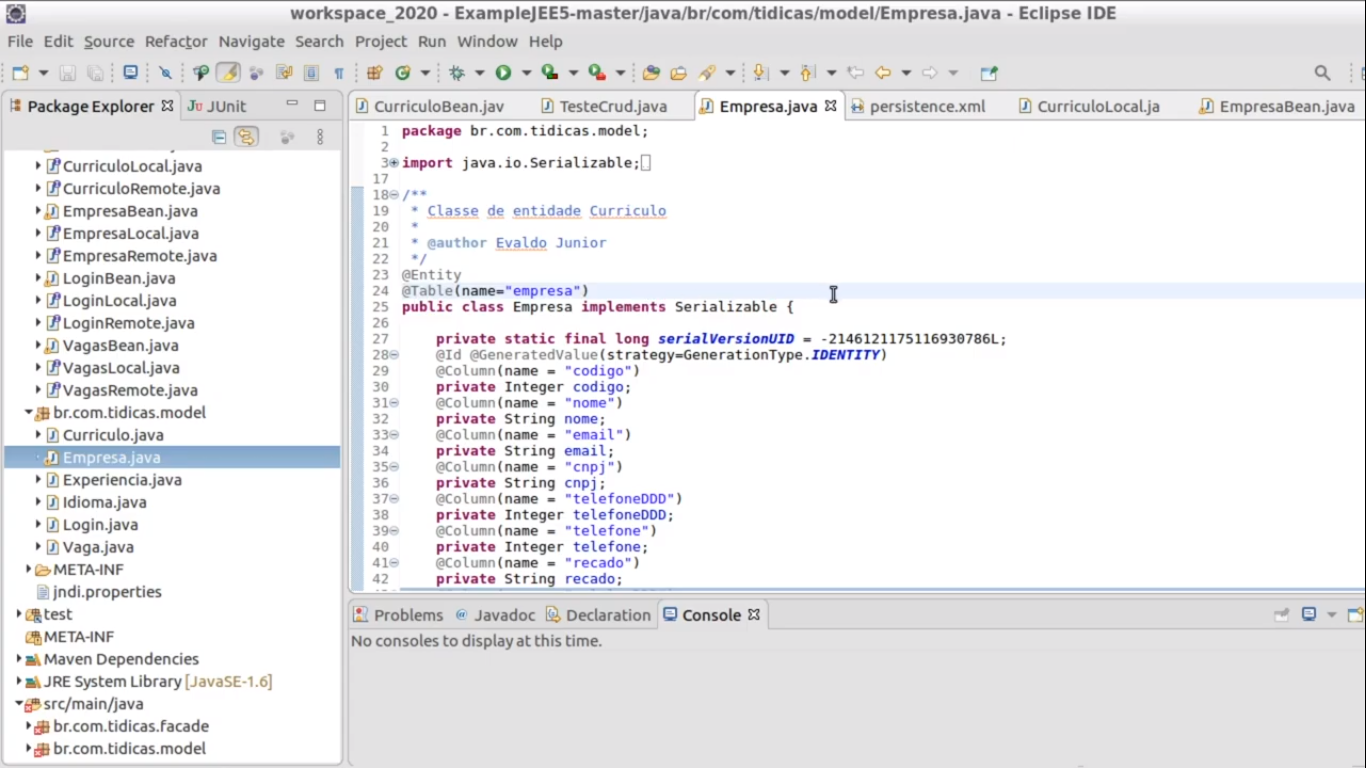
Task: Expand the META-INF folder under model
Action: click(28, 569)
